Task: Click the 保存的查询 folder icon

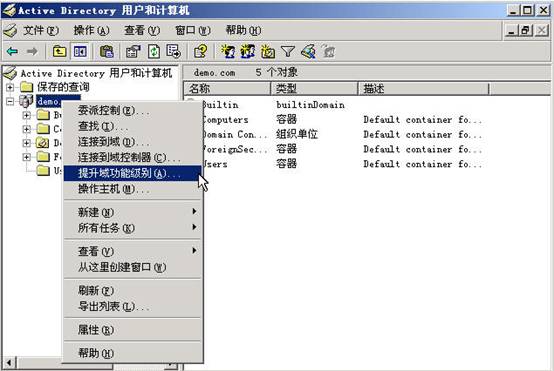Action: pyautogui.click(x=26, y=87)
